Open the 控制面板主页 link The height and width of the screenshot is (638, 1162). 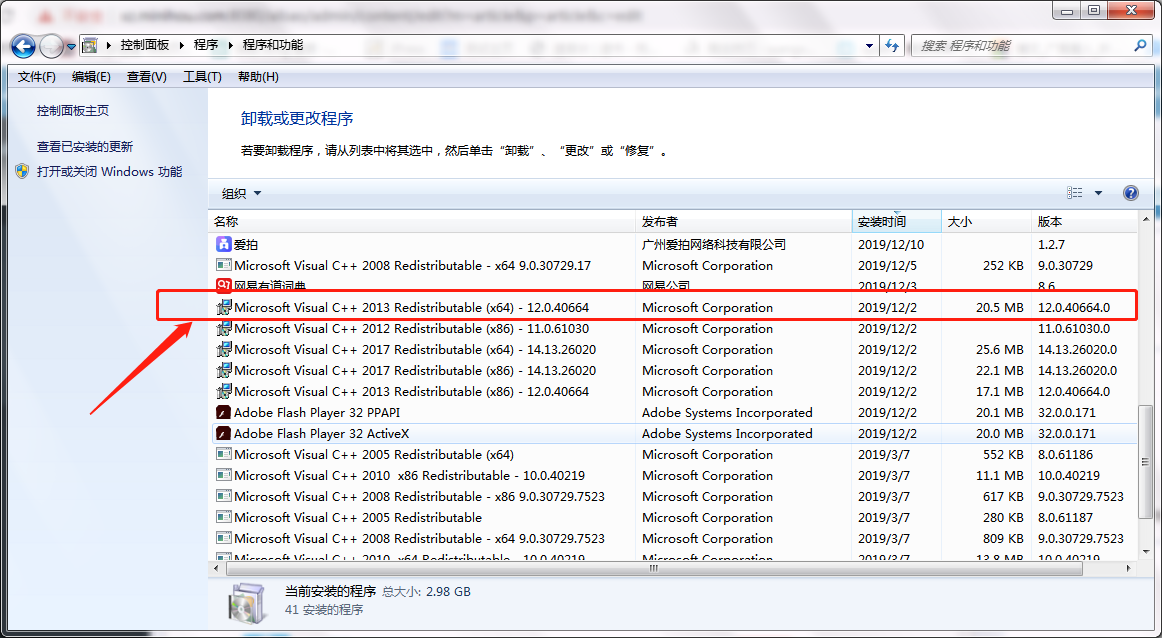[x=73, y=111]
